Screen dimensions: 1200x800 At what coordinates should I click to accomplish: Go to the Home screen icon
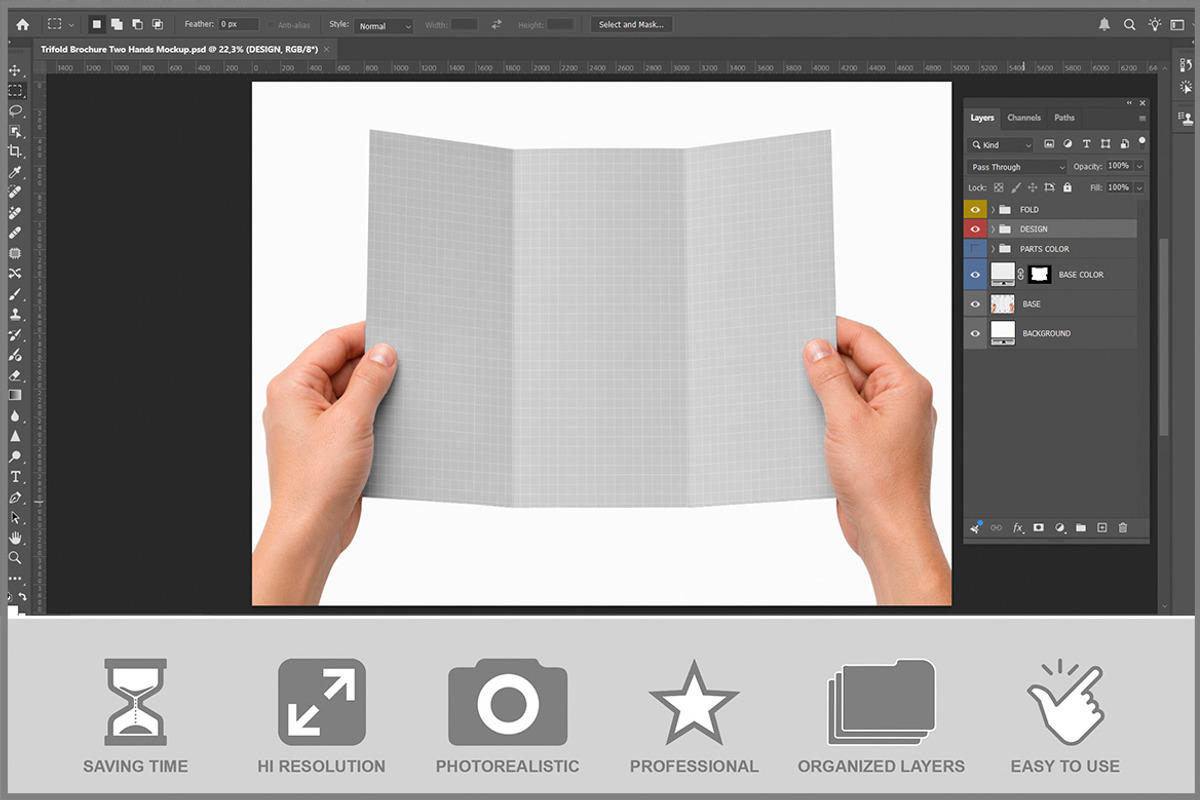click(22, 24)
